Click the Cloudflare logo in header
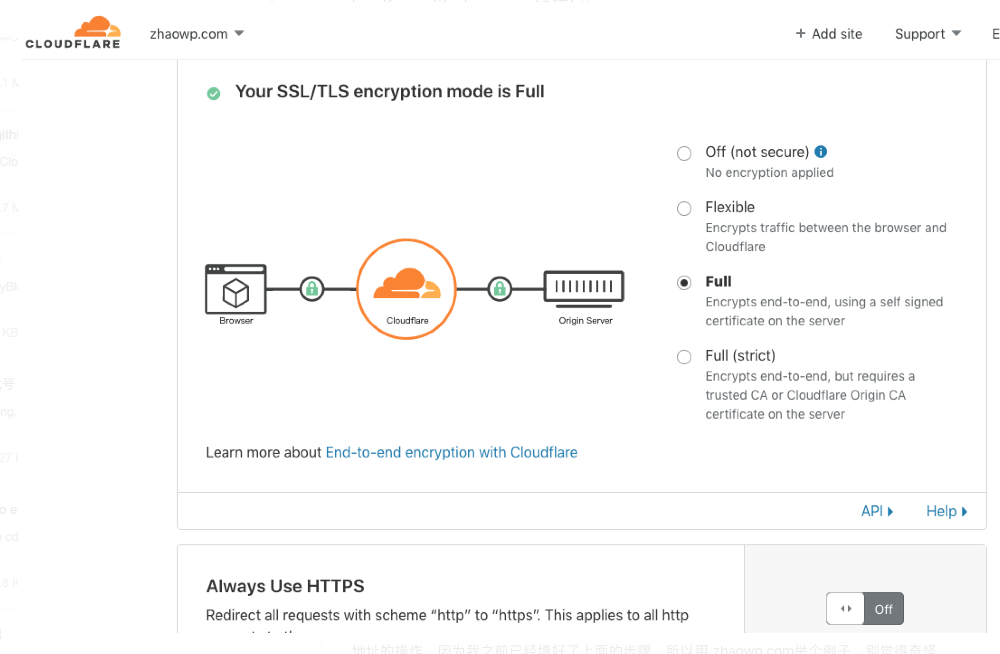This screenshot has width=1000, height=654. [72, 32]
